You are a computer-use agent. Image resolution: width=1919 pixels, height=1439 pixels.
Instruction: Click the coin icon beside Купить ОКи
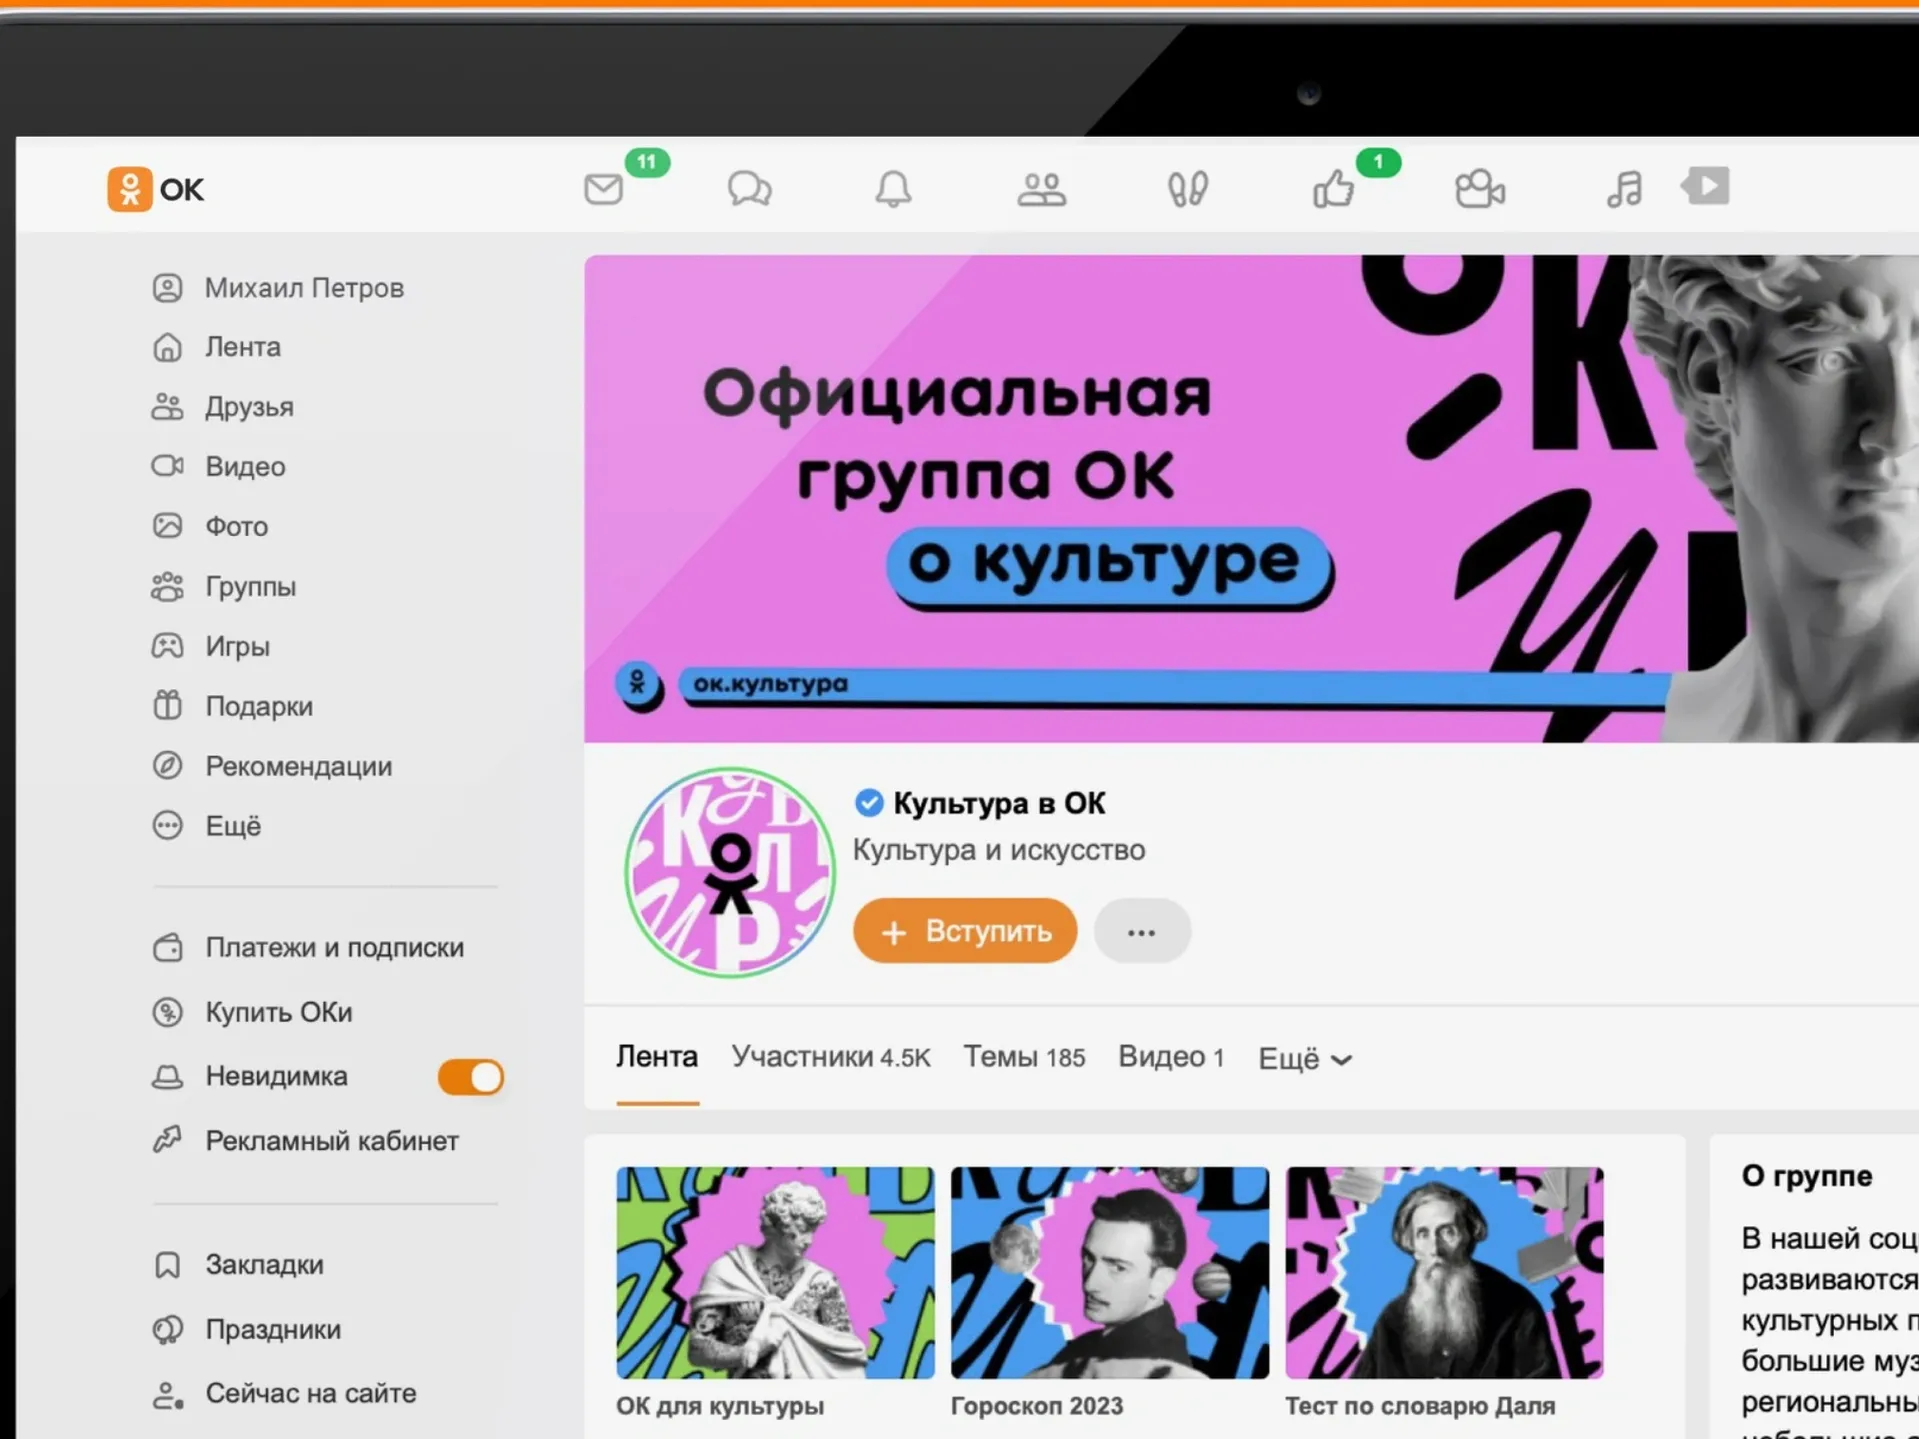pyautogui.click(x=167, y=1012)
